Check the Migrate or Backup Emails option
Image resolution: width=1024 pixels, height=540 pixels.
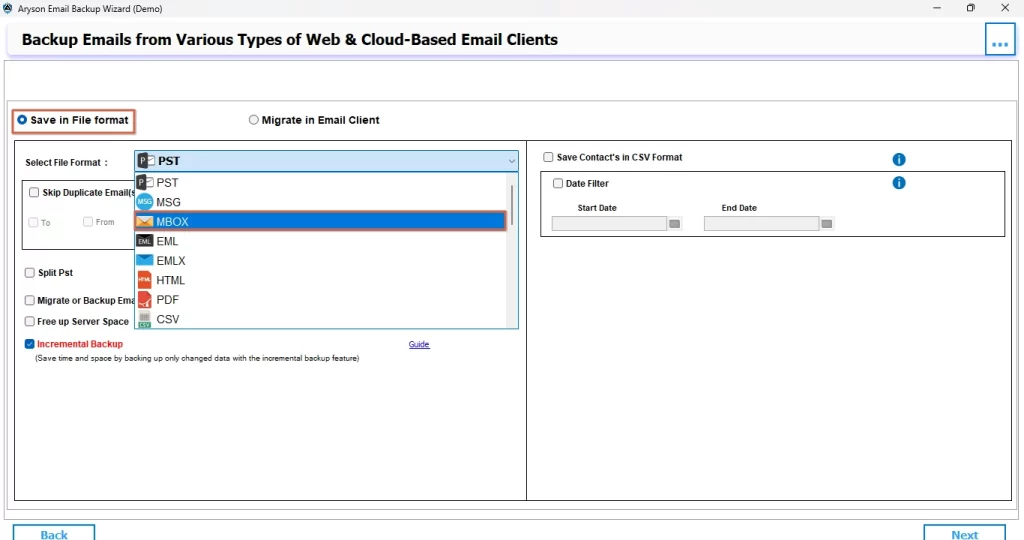point(29,300)
